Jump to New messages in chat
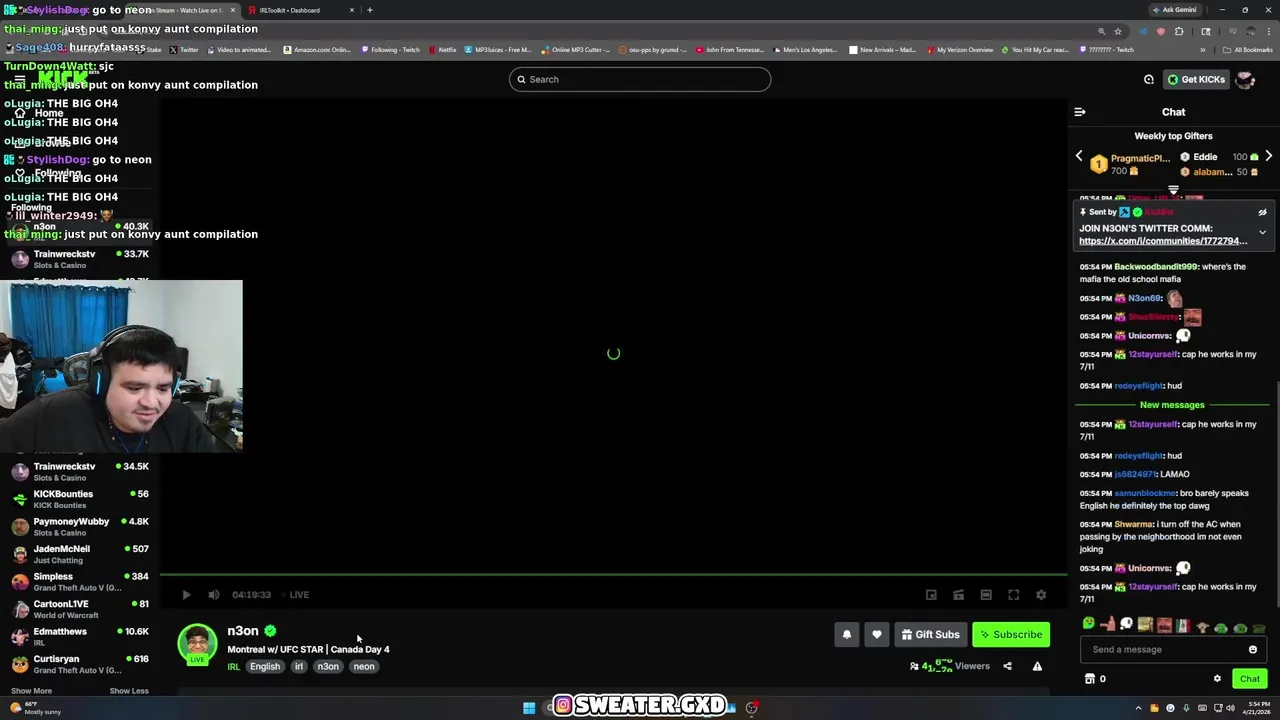 click(x=1172, y=405)
